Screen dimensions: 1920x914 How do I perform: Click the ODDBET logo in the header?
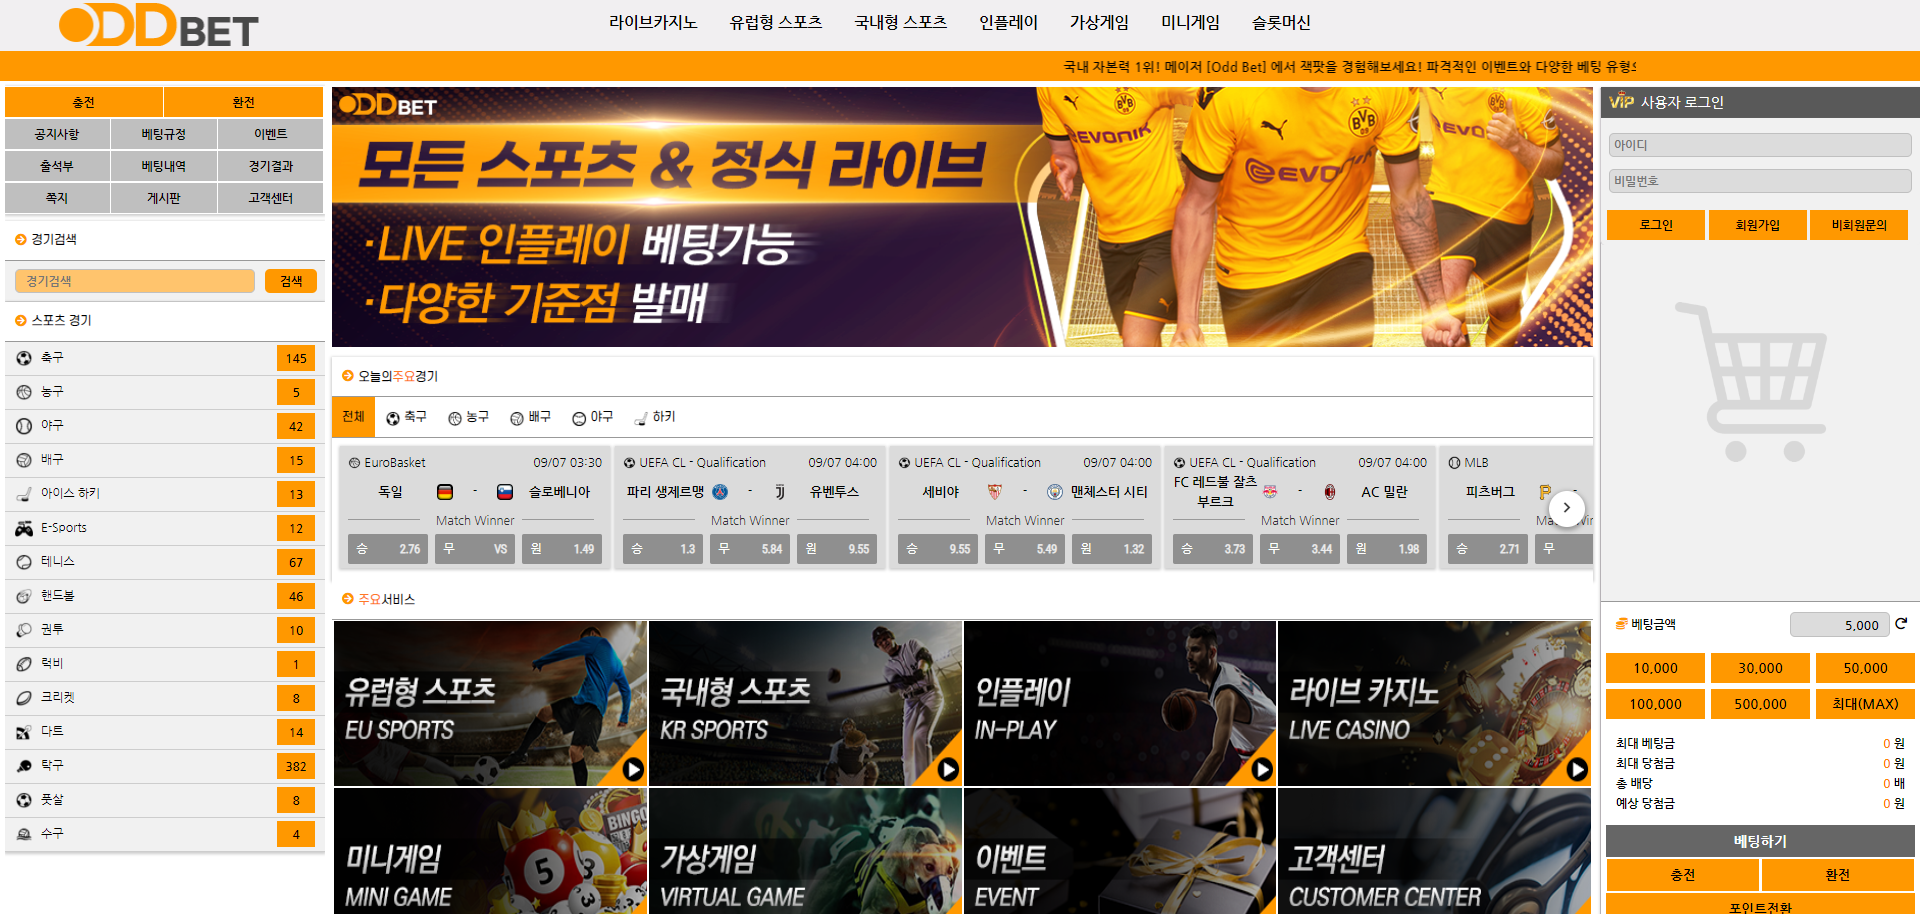point(159,25)
